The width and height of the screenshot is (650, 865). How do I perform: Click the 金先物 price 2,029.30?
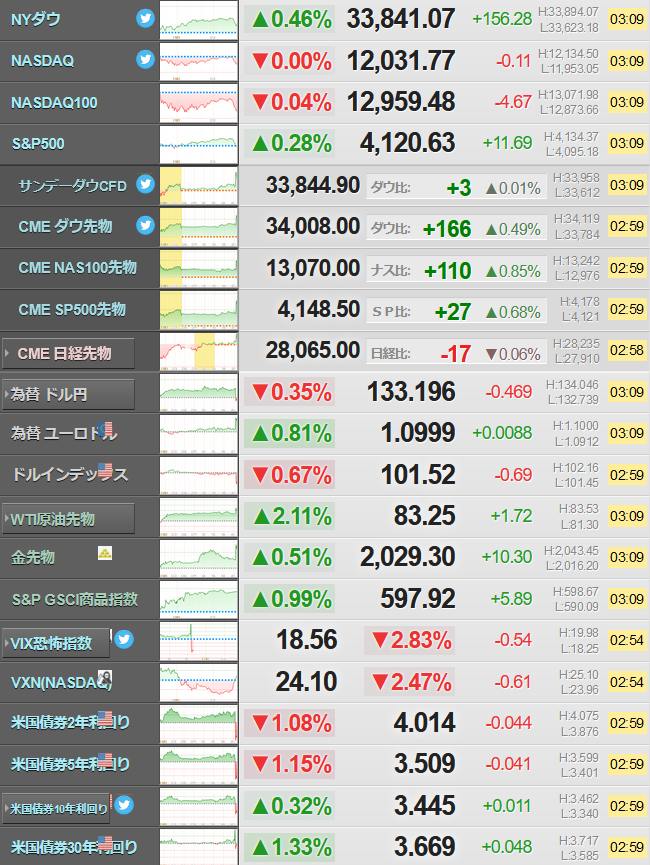tap(407, 557)
